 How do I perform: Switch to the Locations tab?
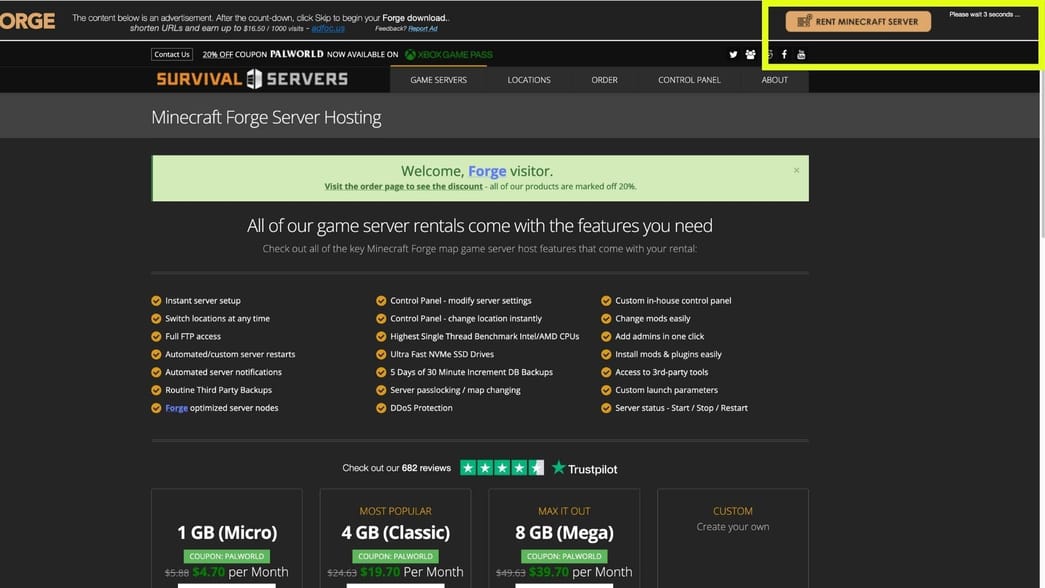point(529,79)
